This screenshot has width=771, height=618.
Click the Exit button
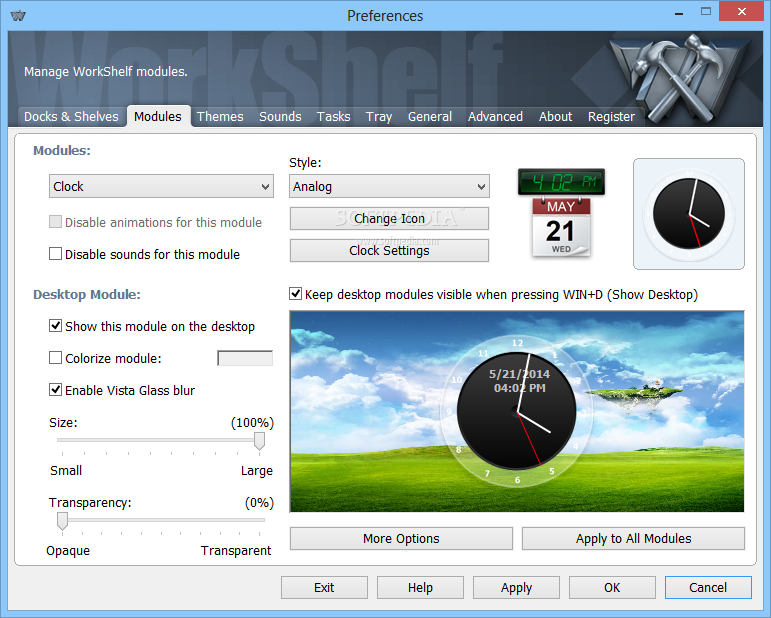point(324,588)
